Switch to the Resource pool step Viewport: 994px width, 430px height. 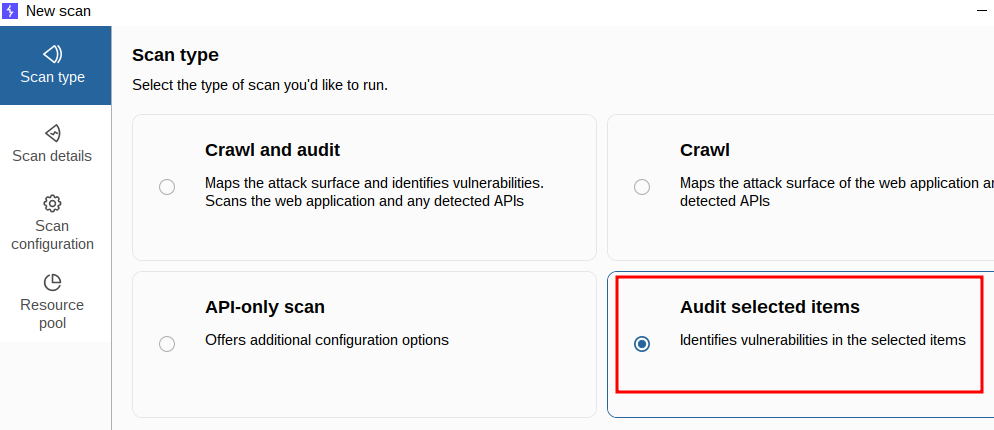52,302
